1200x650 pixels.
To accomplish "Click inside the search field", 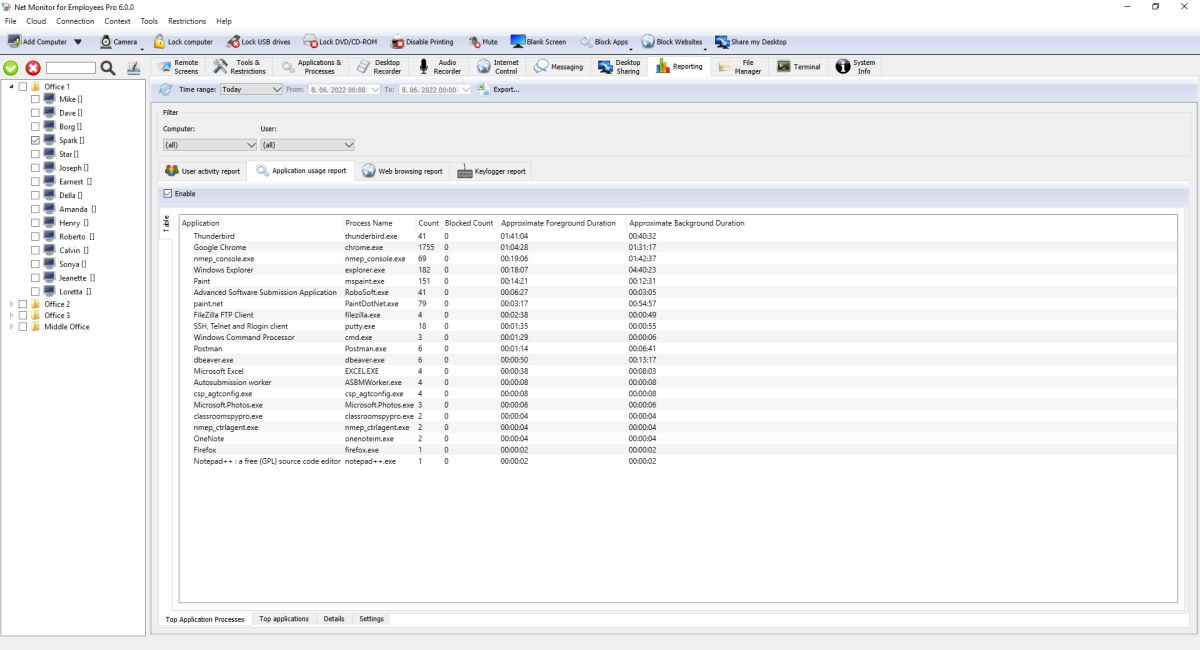I will tap(72, 69).
